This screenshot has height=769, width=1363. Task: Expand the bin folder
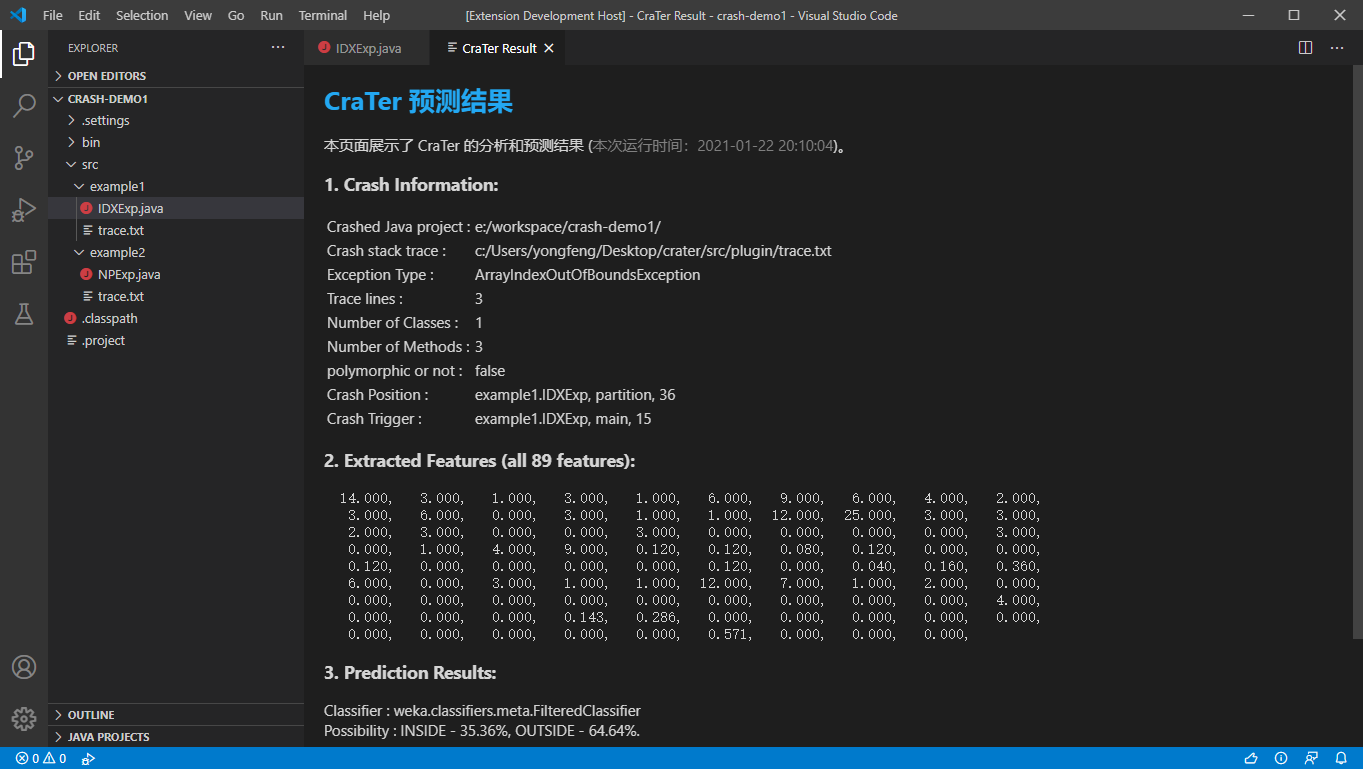coord(176,143)
